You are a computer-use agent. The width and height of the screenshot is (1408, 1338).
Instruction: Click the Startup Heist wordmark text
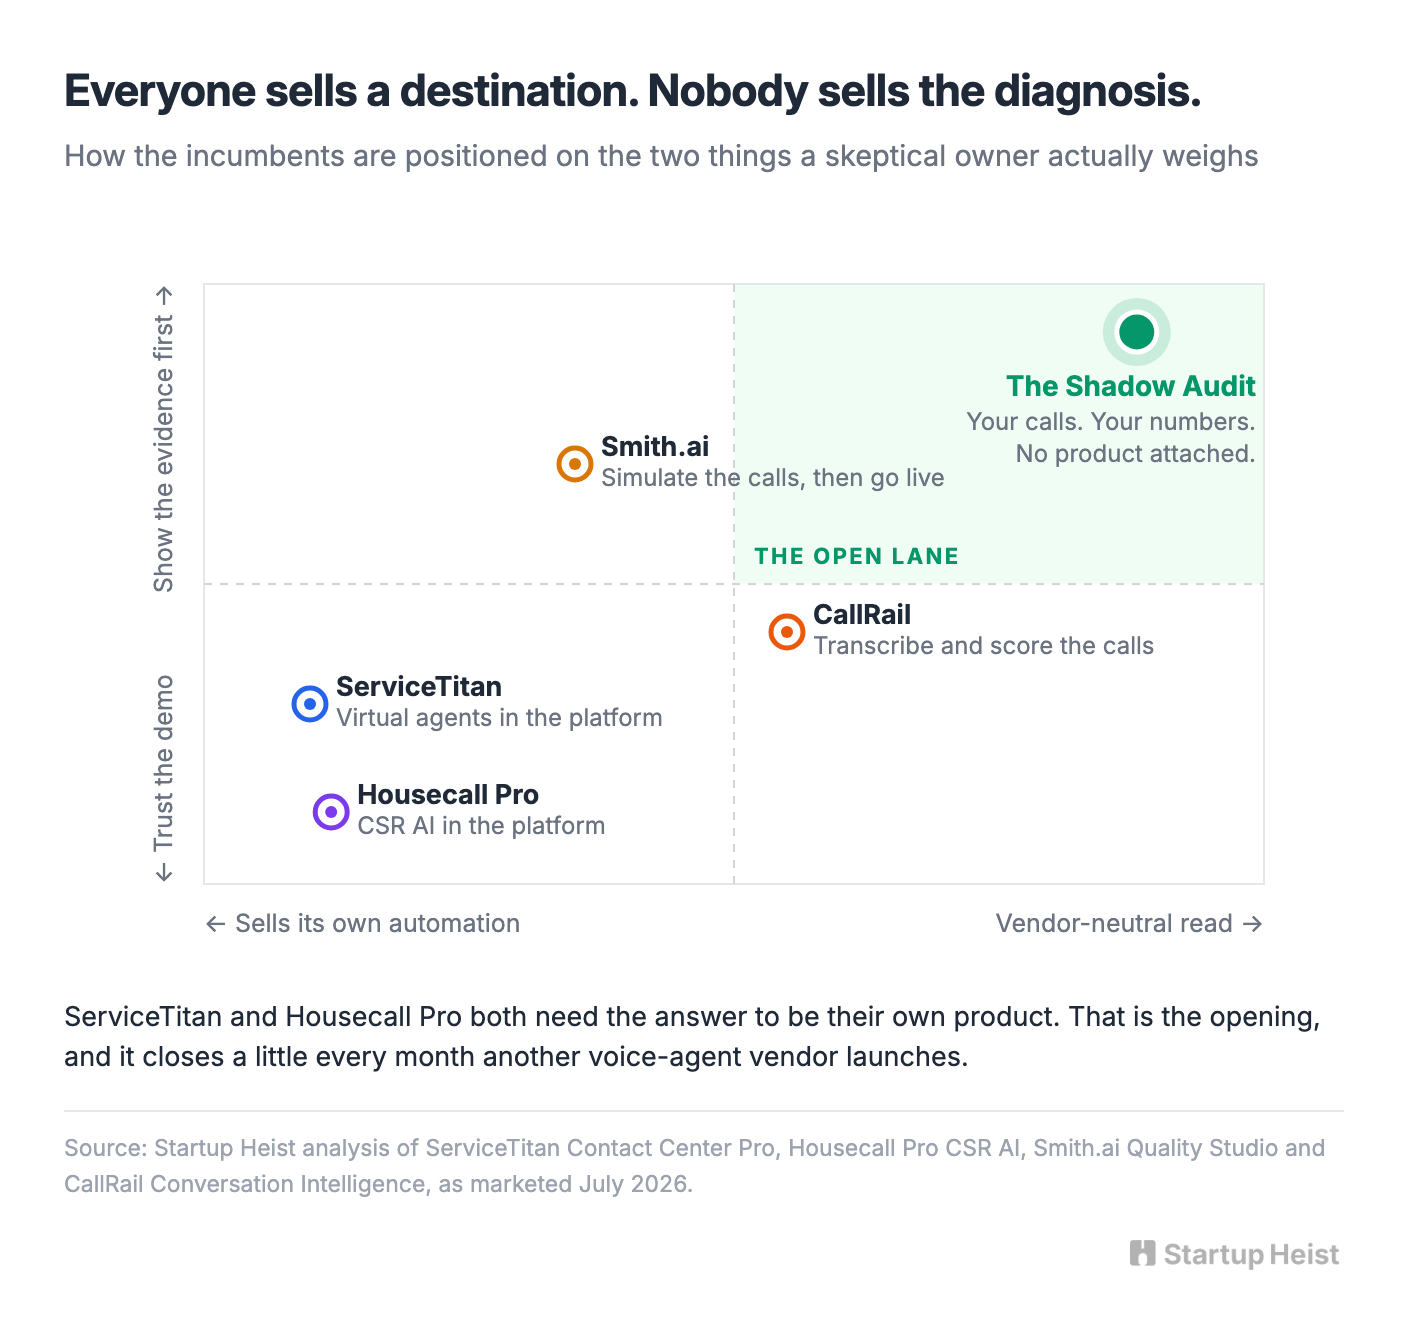coord(1251,1254)
